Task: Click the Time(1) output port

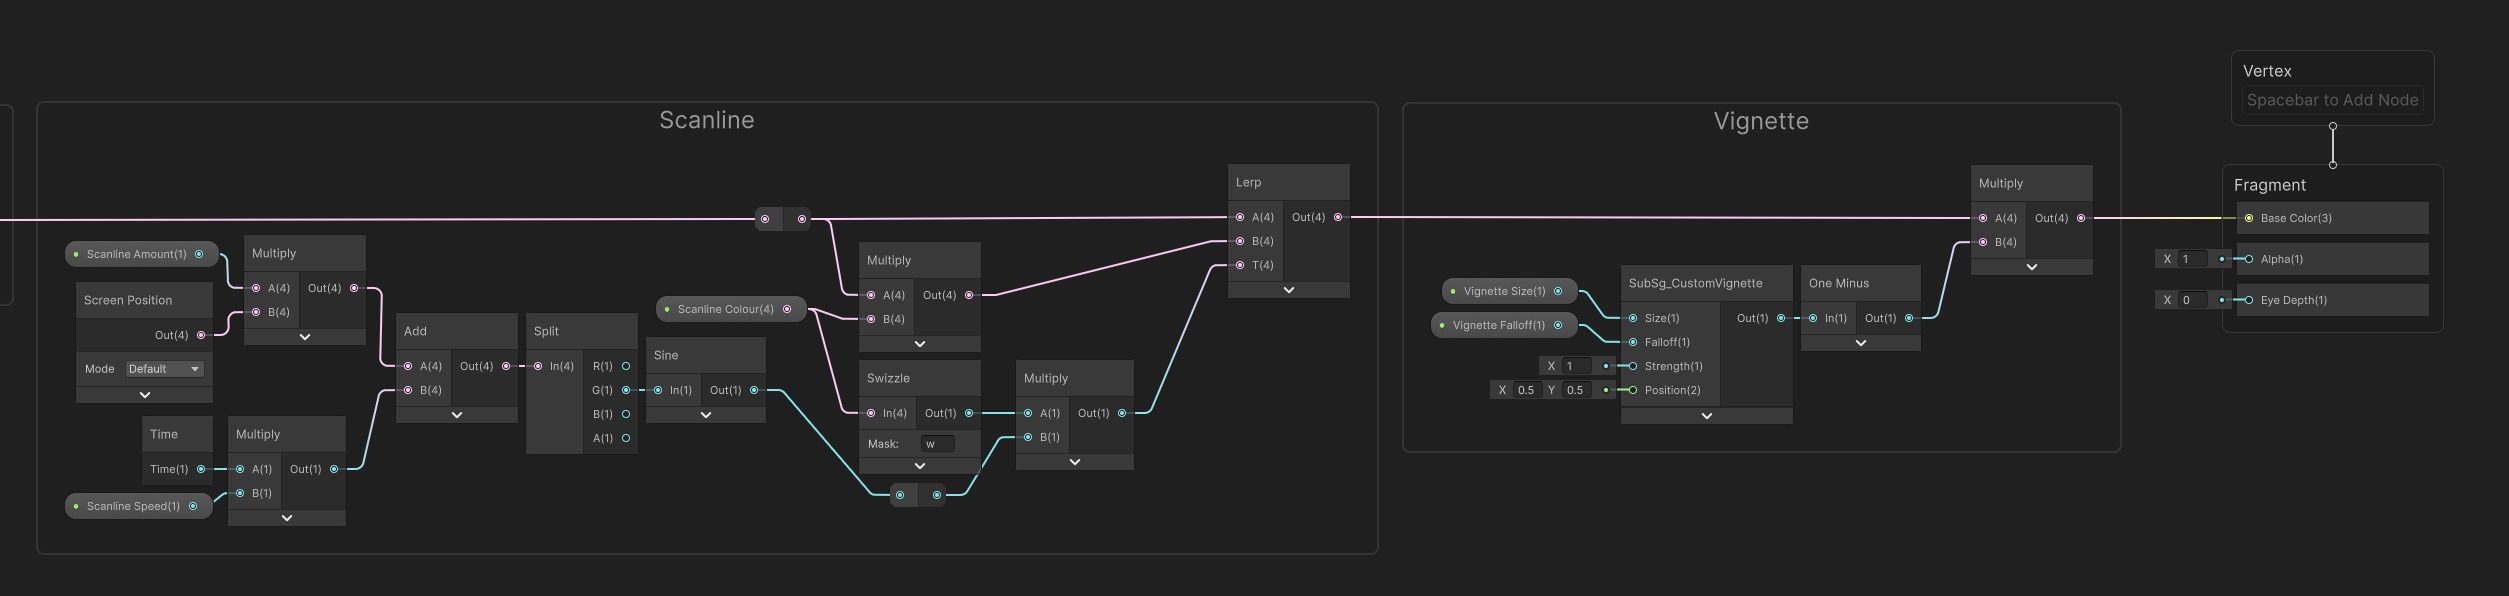Action: [x=201, y=469]
